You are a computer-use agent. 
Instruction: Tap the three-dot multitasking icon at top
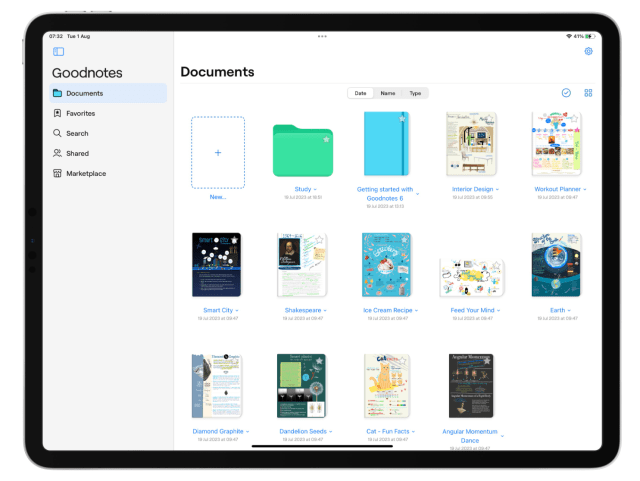point(322,36)
